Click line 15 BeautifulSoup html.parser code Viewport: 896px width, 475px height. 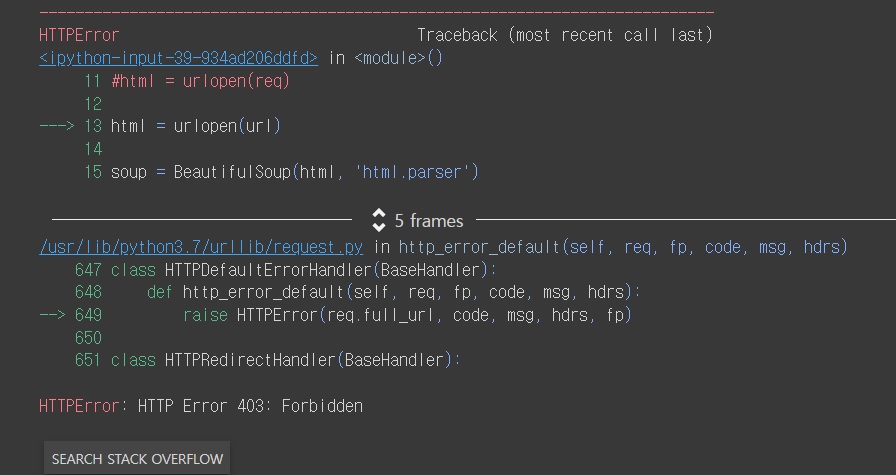pos(295,172)
